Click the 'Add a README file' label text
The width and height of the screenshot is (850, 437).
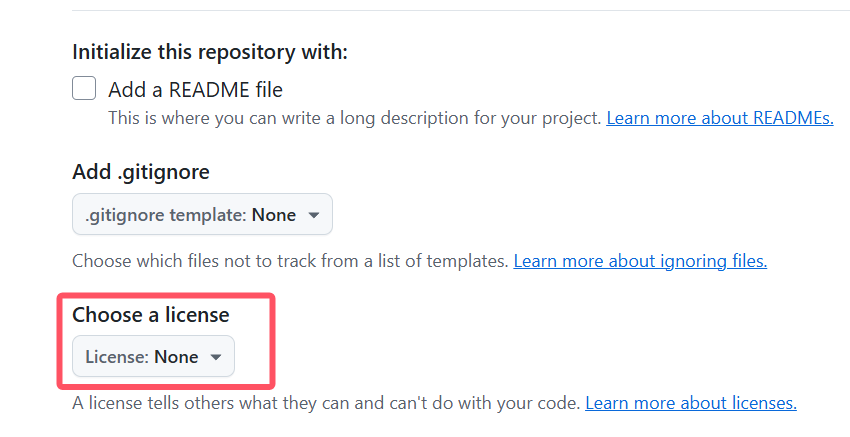click(x=195, y=89)
